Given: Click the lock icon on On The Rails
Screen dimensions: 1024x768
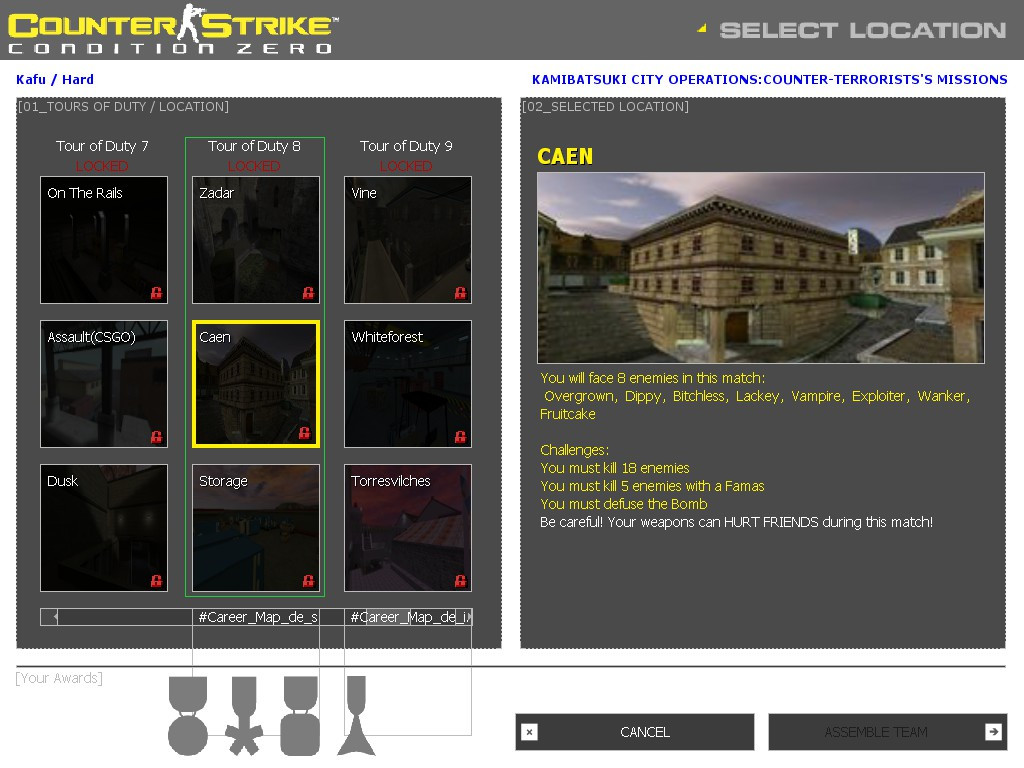Looking at the screenshot, I should tap(156, 293).
